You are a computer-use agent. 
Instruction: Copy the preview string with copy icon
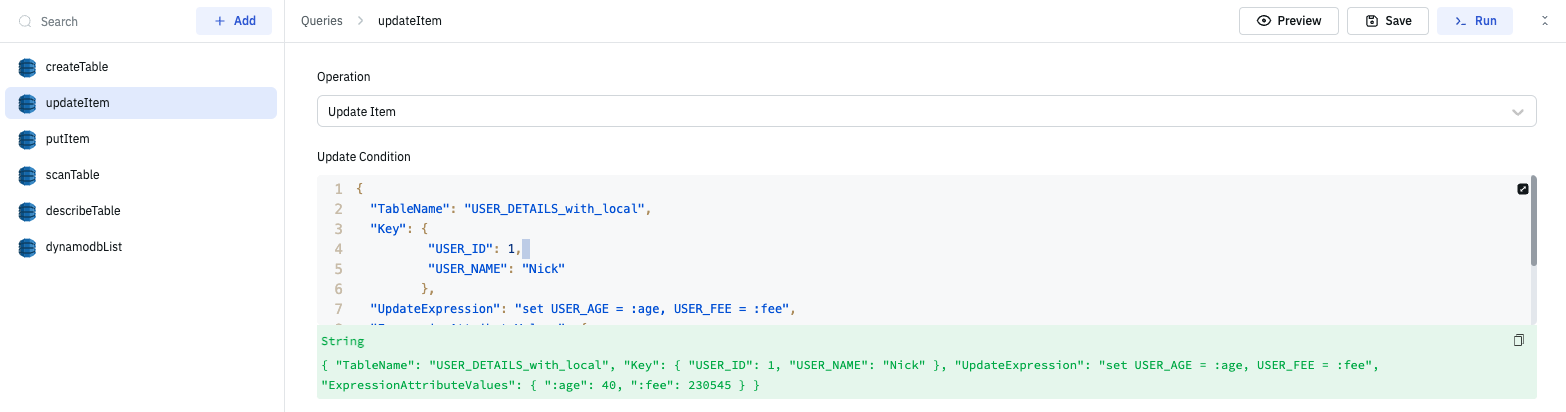pos(1519,341)
